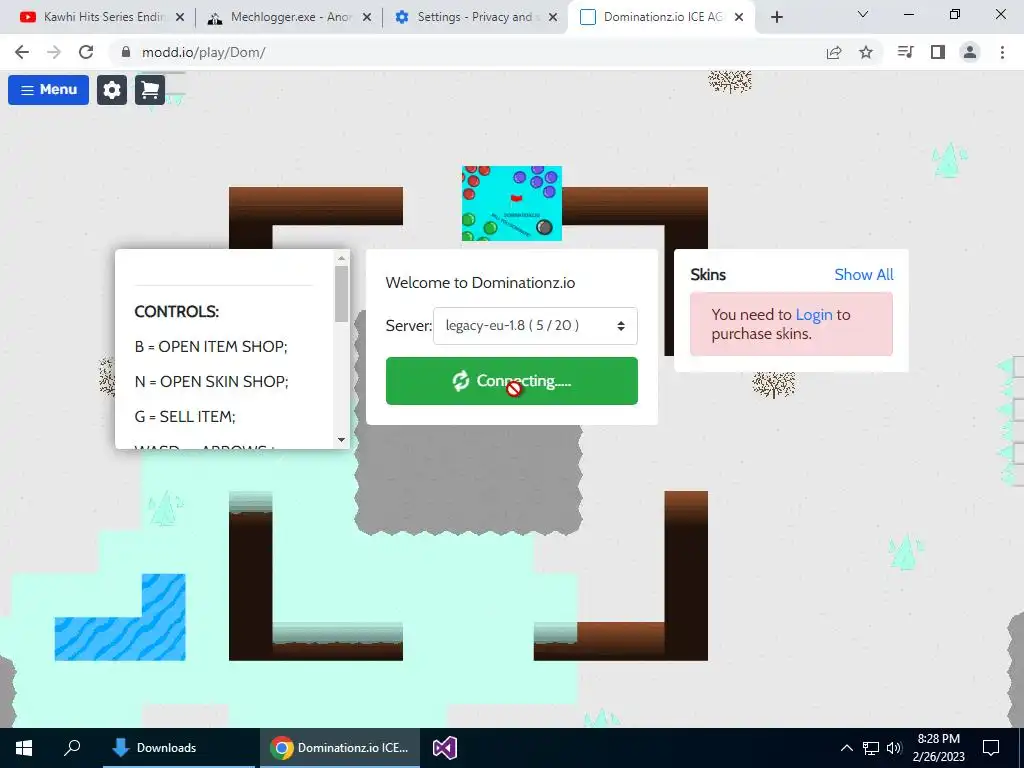Open volume control tray icon
This screenshot has width=1024, height=768.
[894, 748]
